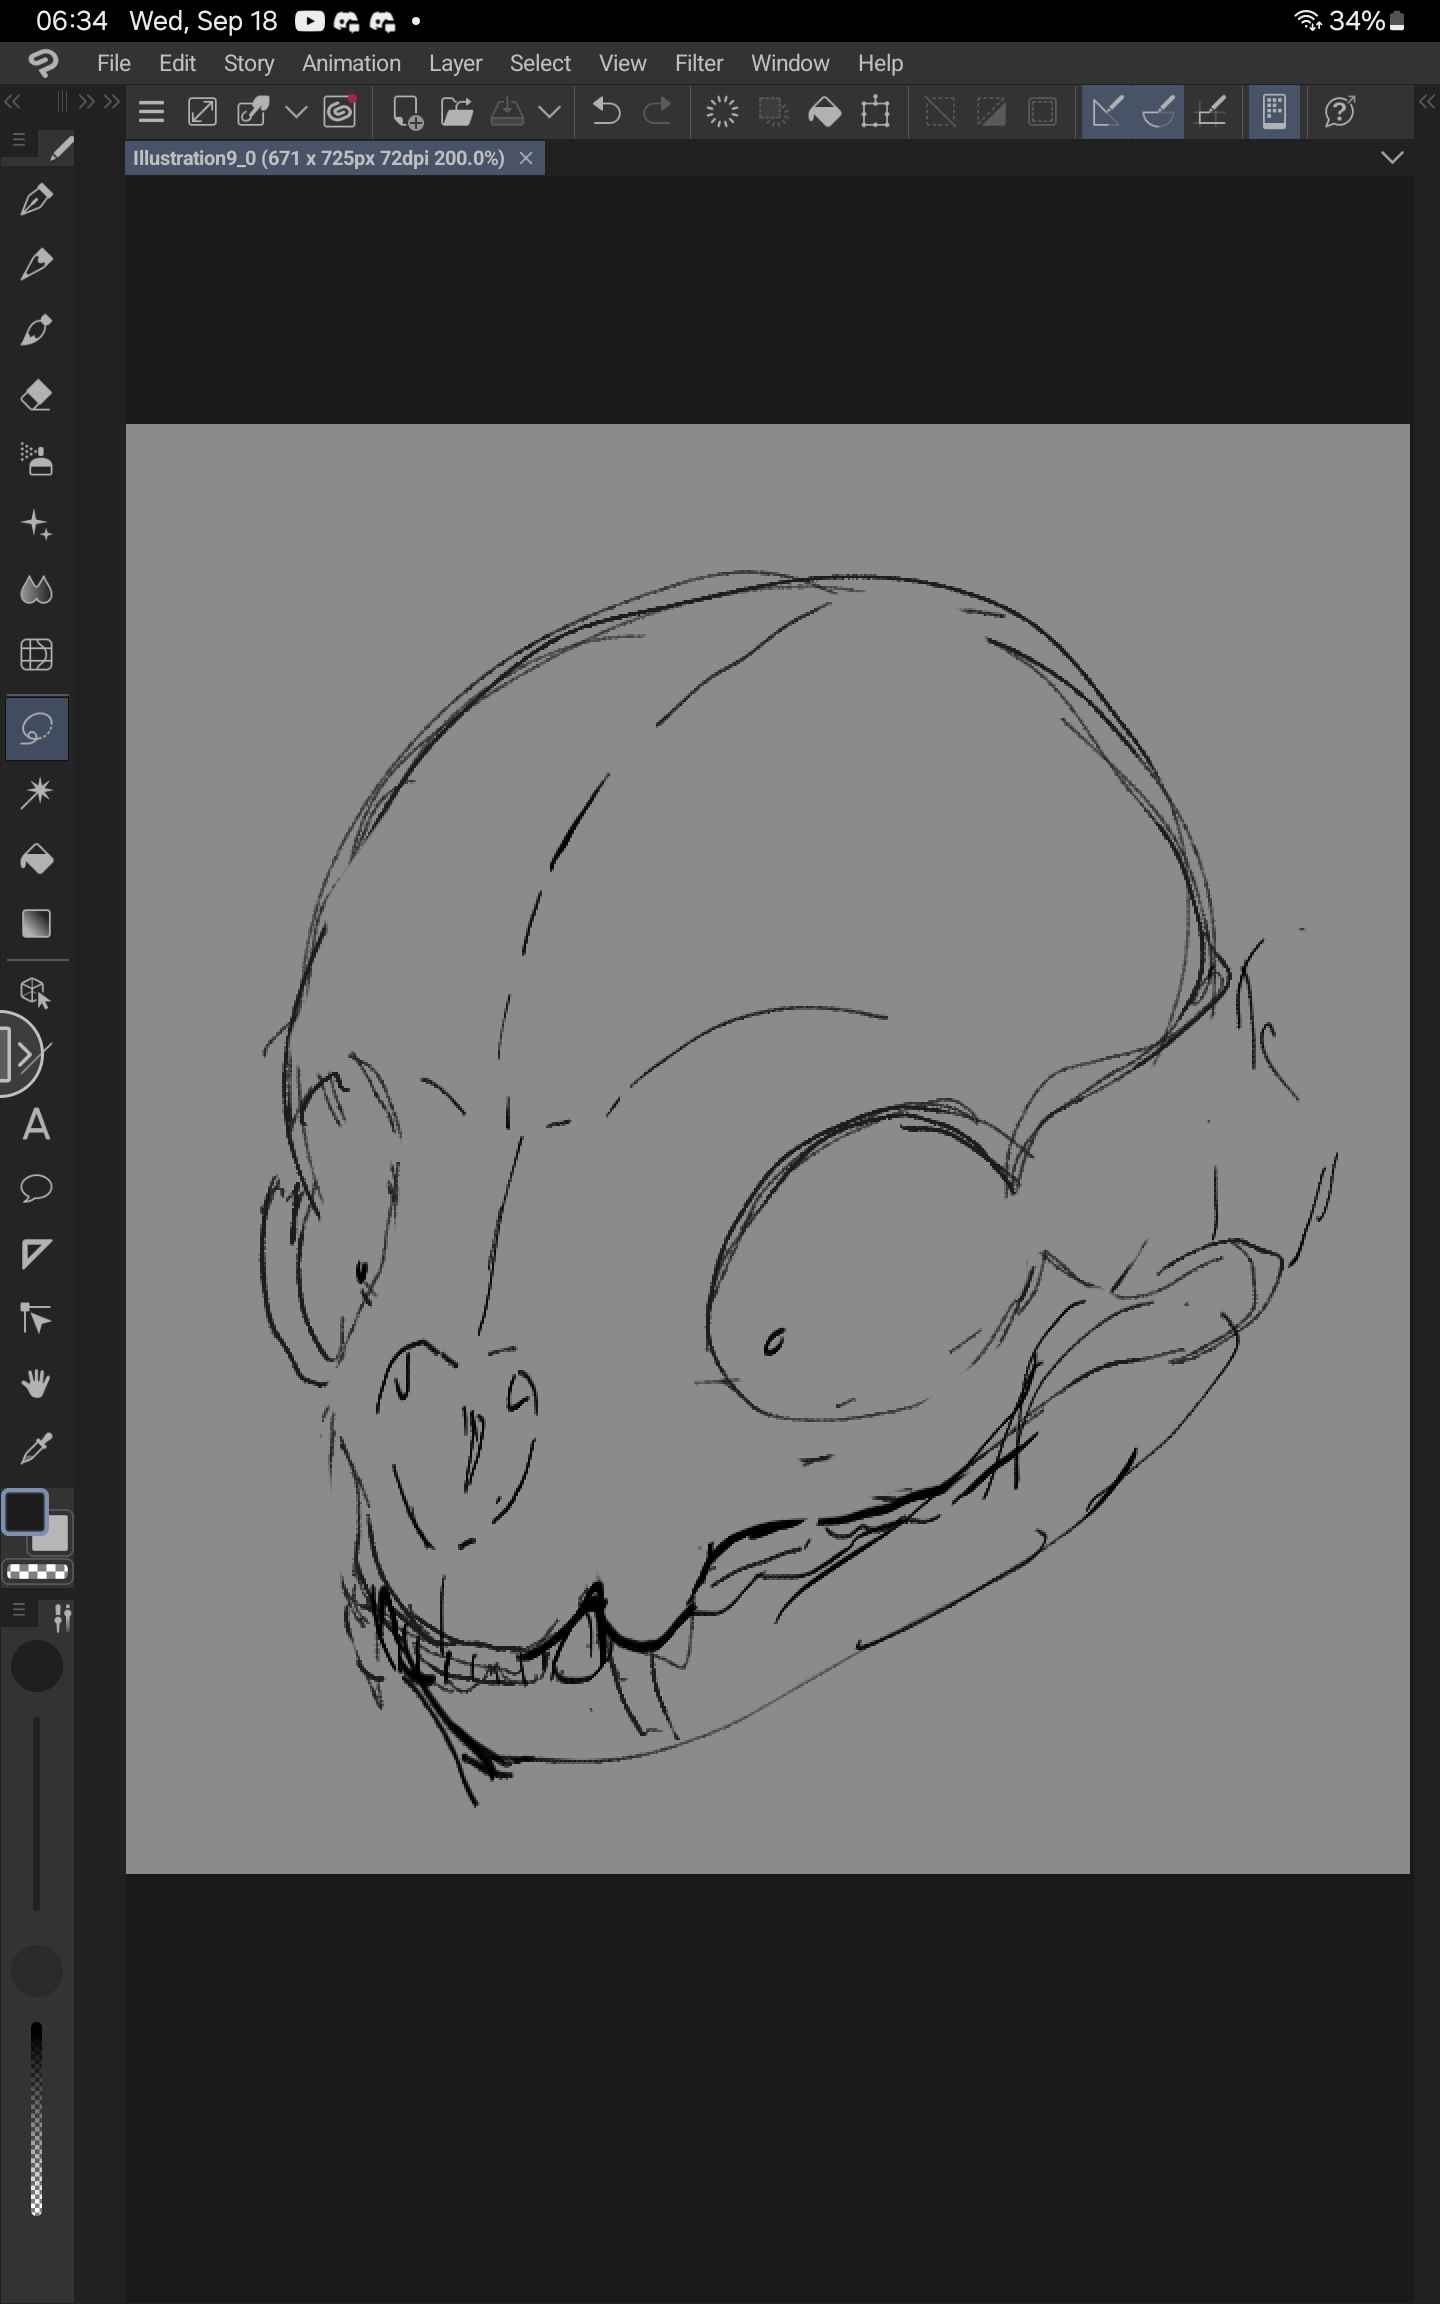Click the Clip Studio assets spiral icon
This screenshot has width=1440, height=2304.
coord(341,112)
